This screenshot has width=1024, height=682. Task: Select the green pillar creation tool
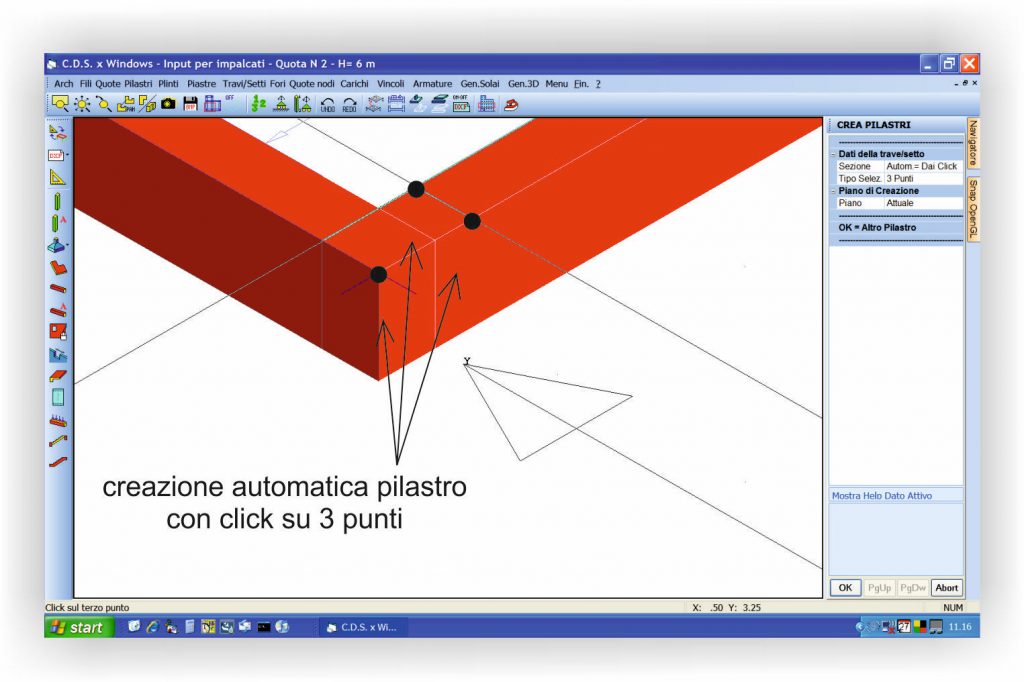(x=57, y=201)
